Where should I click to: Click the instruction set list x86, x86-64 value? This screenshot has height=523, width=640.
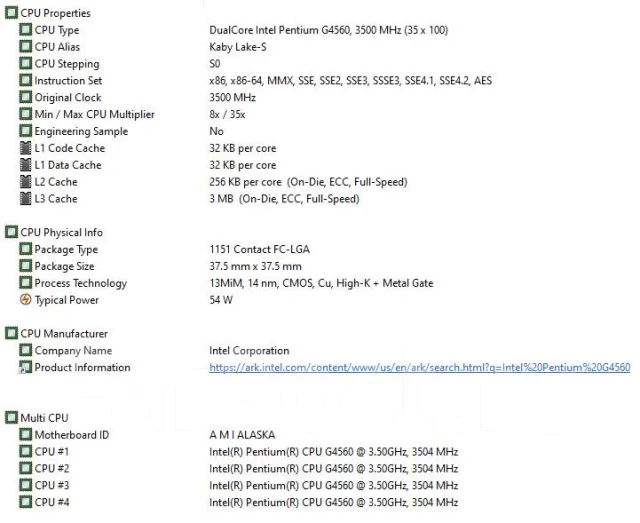(x=350, y=80)
